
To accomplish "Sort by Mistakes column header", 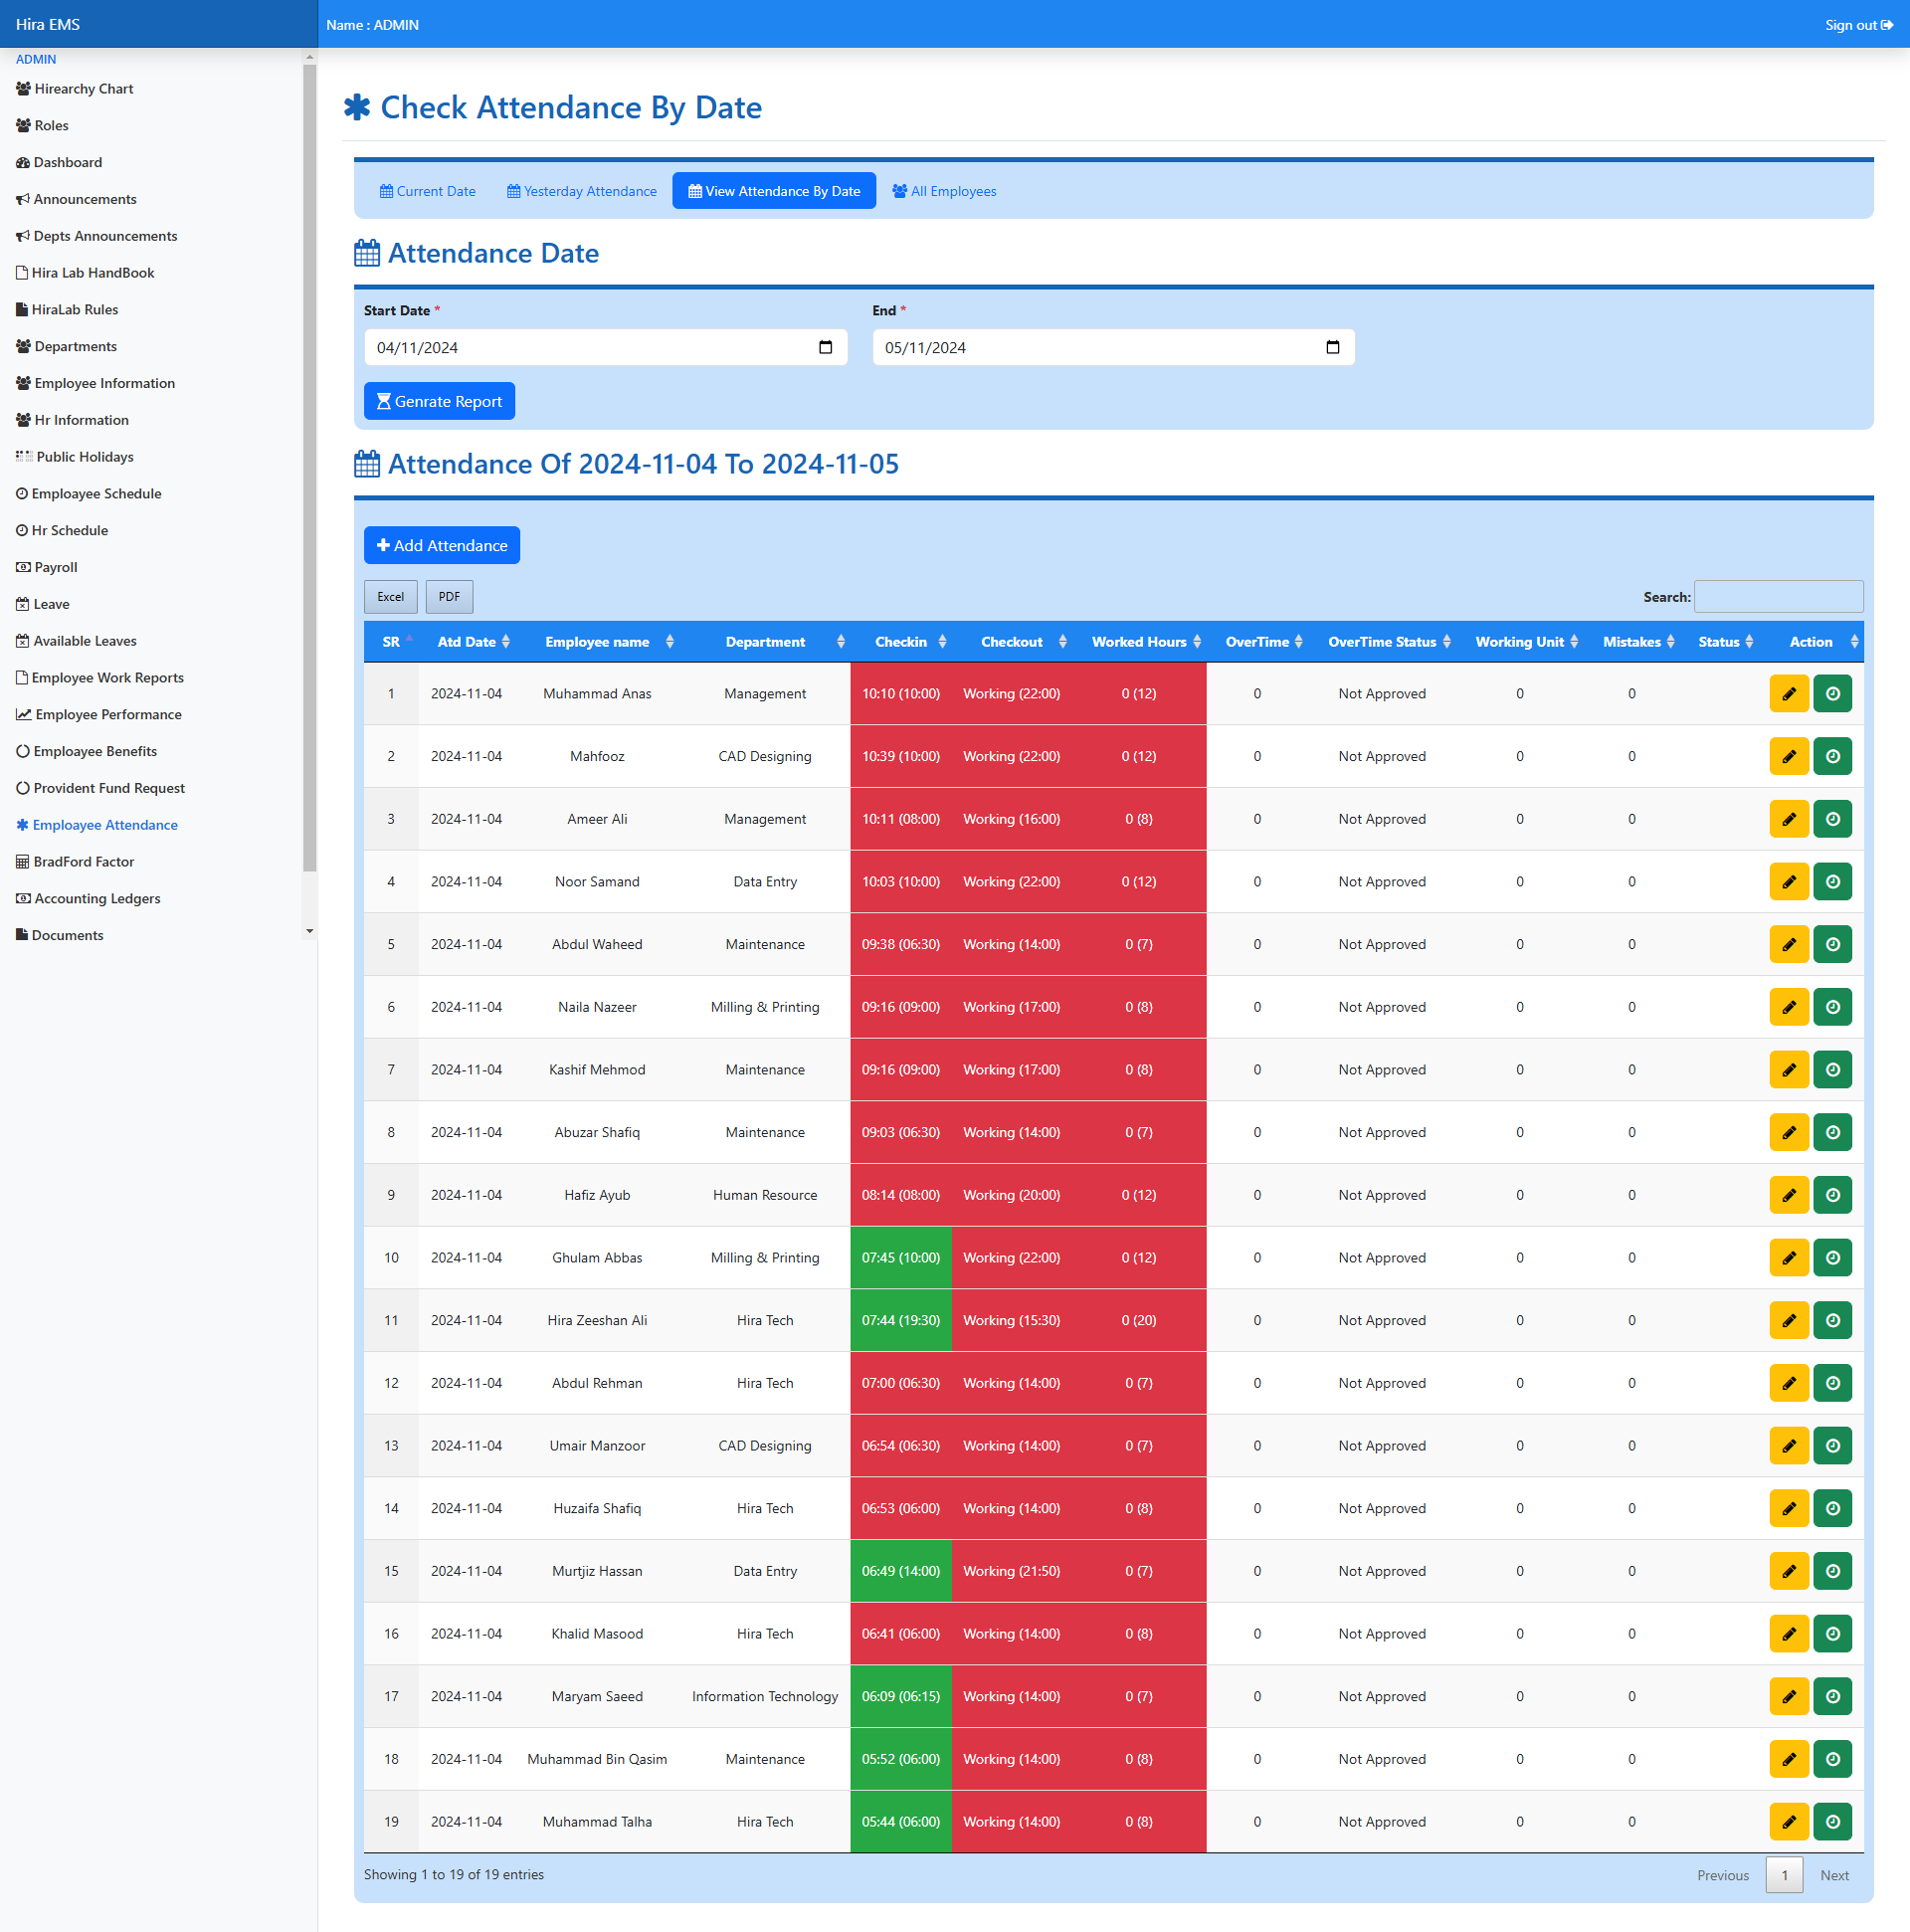I will click(x=1632, y=642).
